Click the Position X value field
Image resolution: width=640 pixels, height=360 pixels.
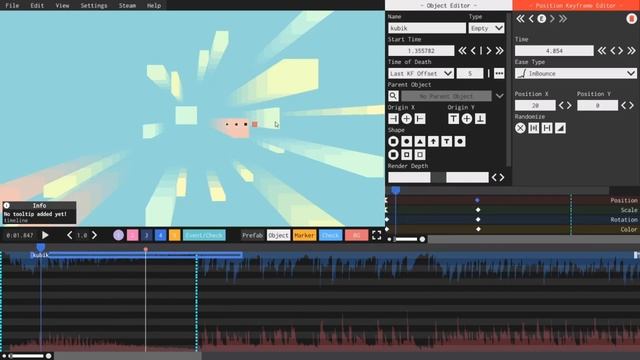pos(535,105)
